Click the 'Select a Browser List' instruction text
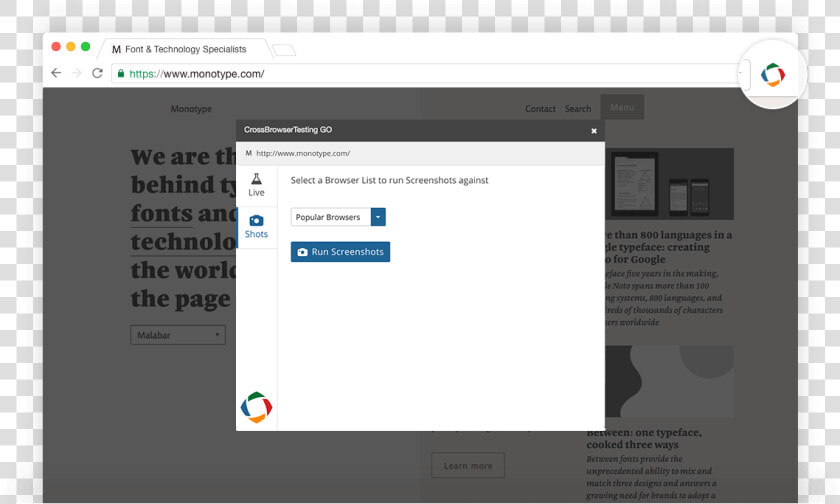This screenshot has width=840, height=504. coord(389,180)
